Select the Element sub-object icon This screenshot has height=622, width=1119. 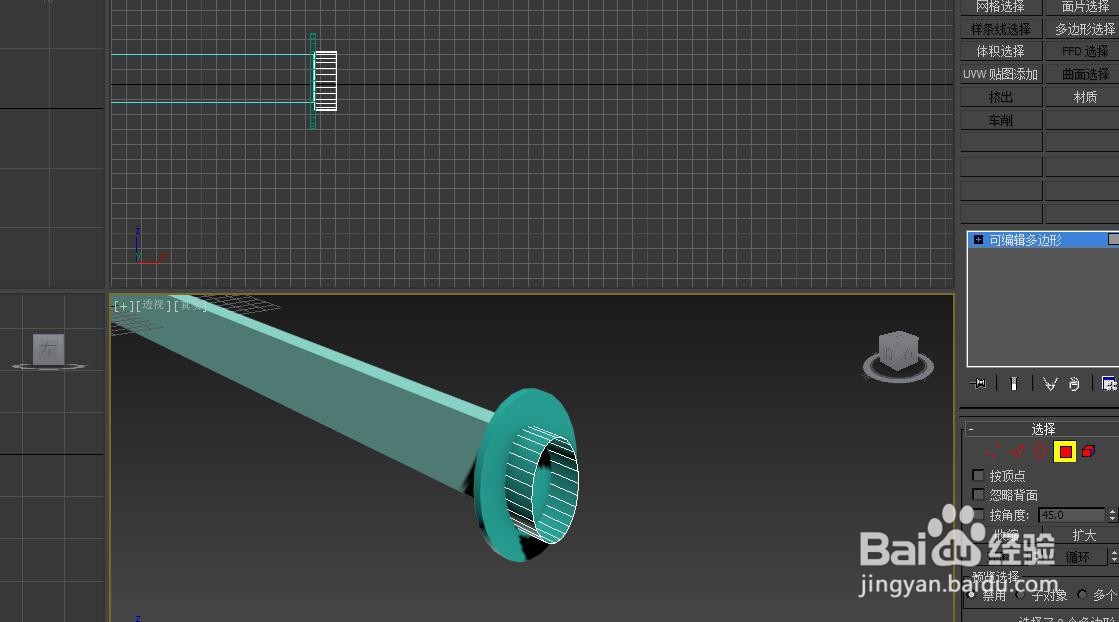coord(1087,452)
